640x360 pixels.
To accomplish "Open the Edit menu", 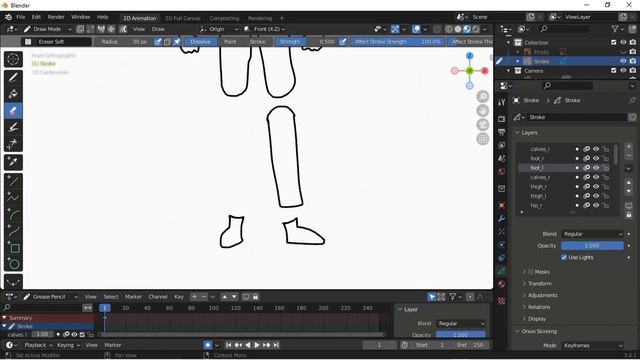I will (x=36, y=17).
